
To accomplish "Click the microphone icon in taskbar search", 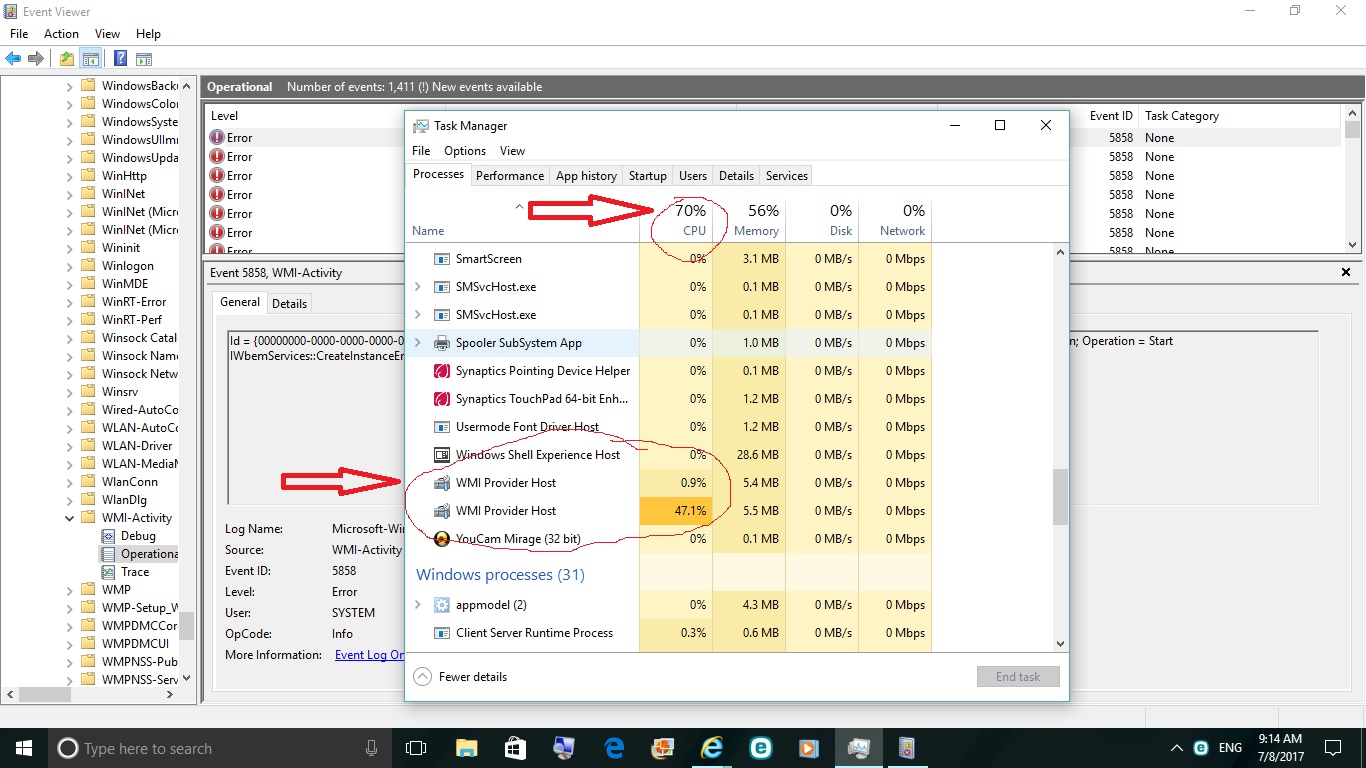I will 372,748.
